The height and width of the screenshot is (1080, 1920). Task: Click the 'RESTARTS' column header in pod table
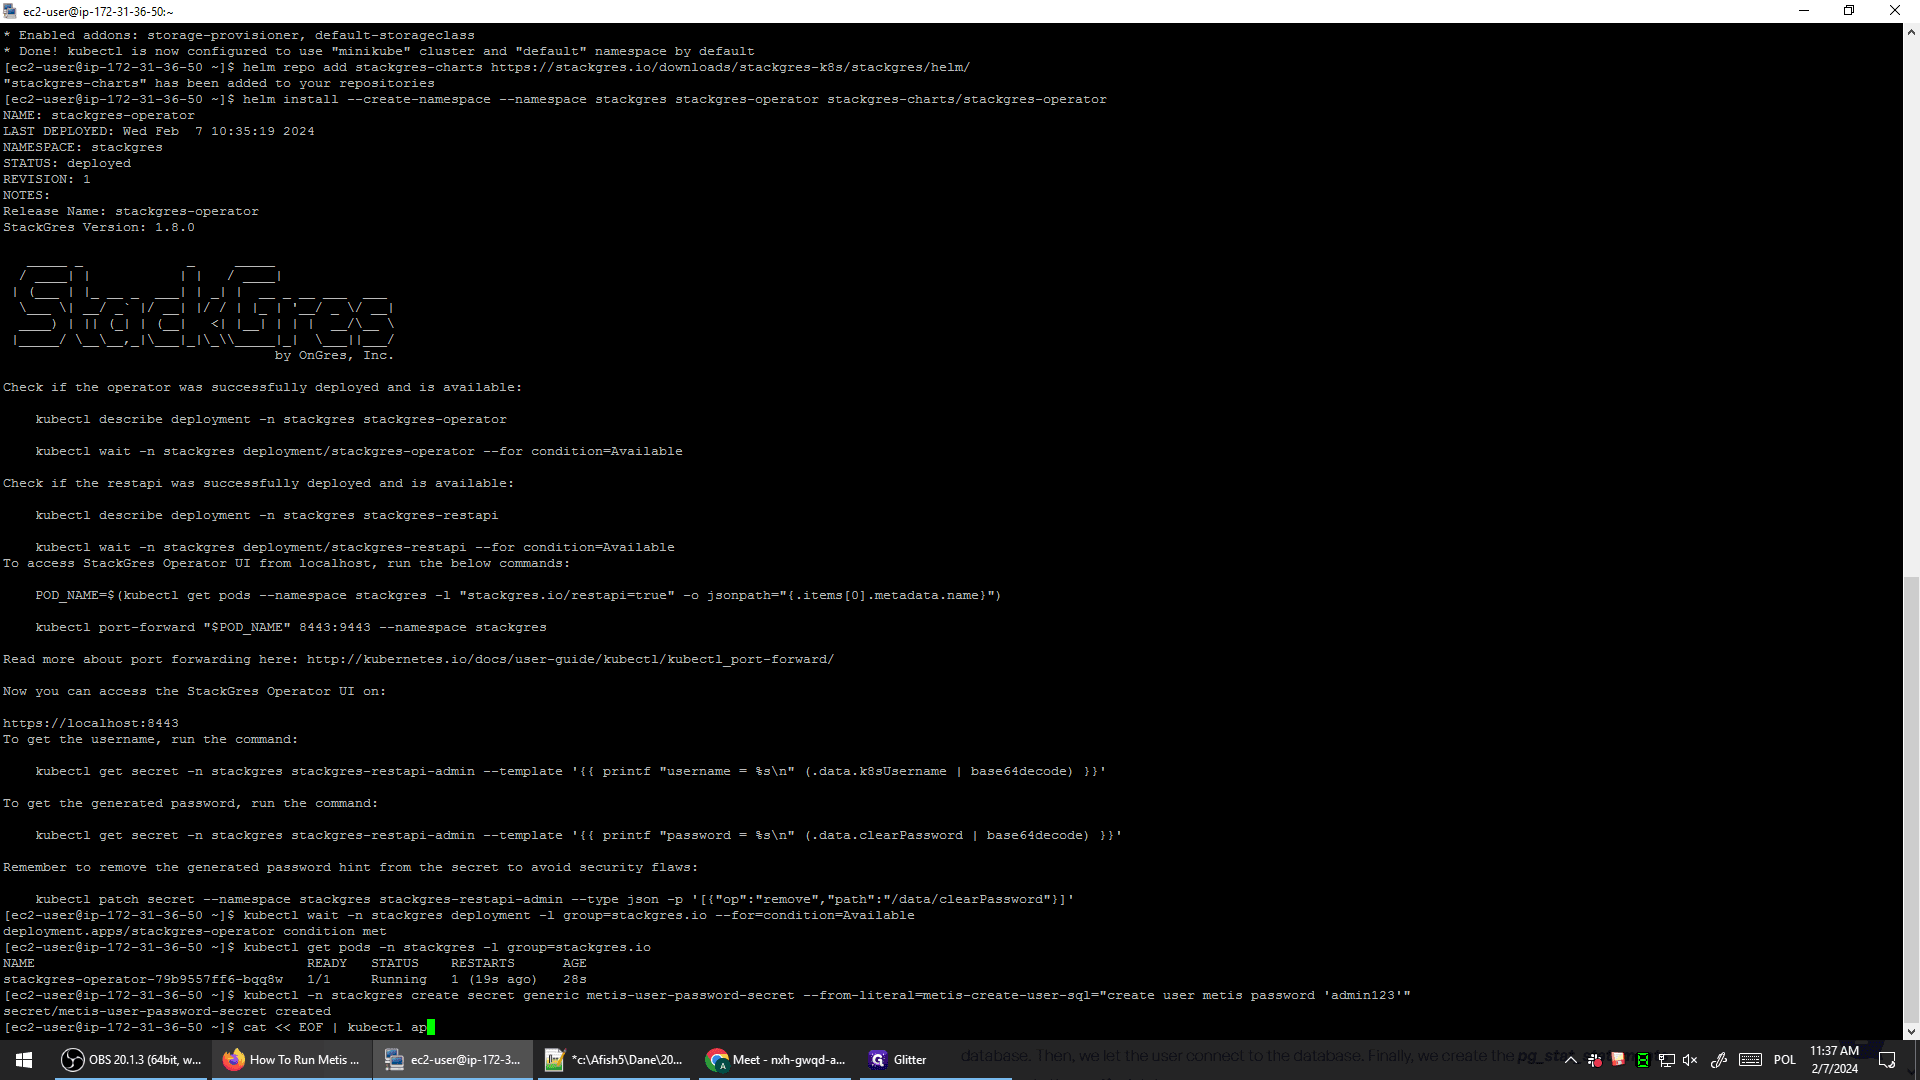point(483,963)
